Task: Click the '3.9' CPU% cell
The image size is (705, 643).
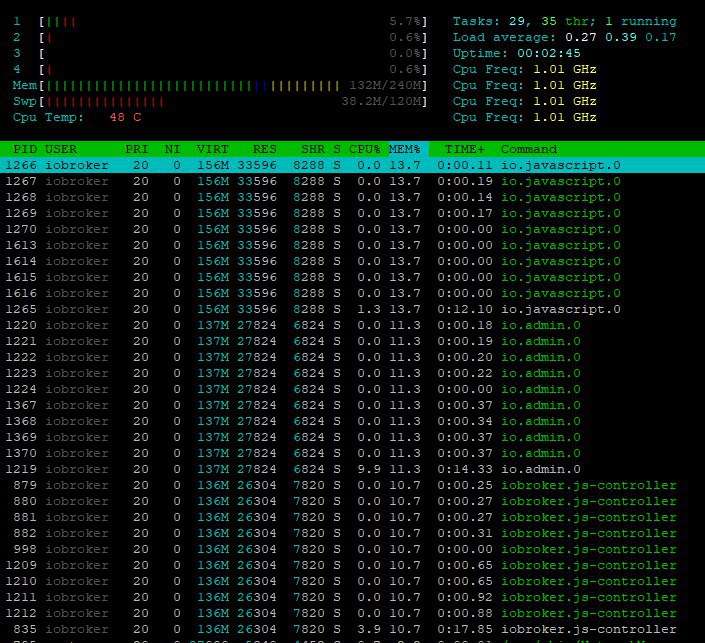Action: 369,630
